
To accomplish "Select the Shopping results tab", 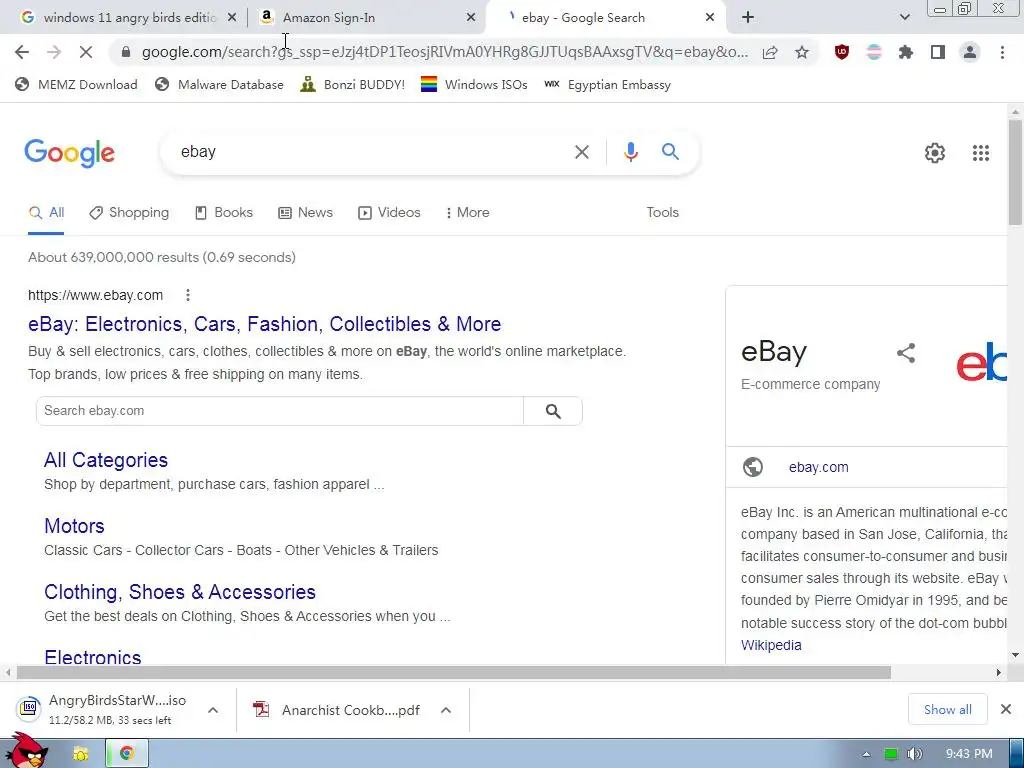I will [x=129, y=213].
